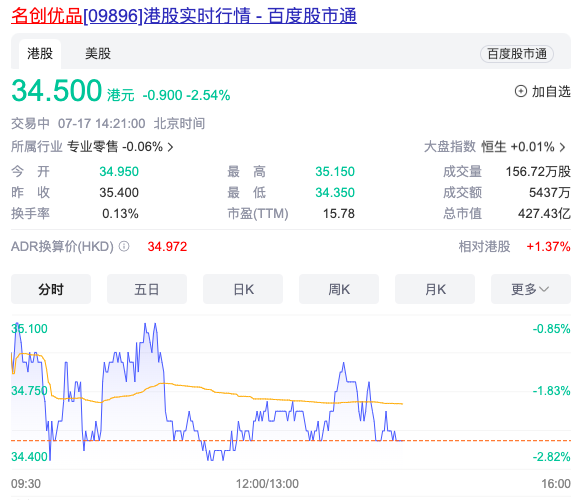Click the 加自选 label text

tap(551, 91)
